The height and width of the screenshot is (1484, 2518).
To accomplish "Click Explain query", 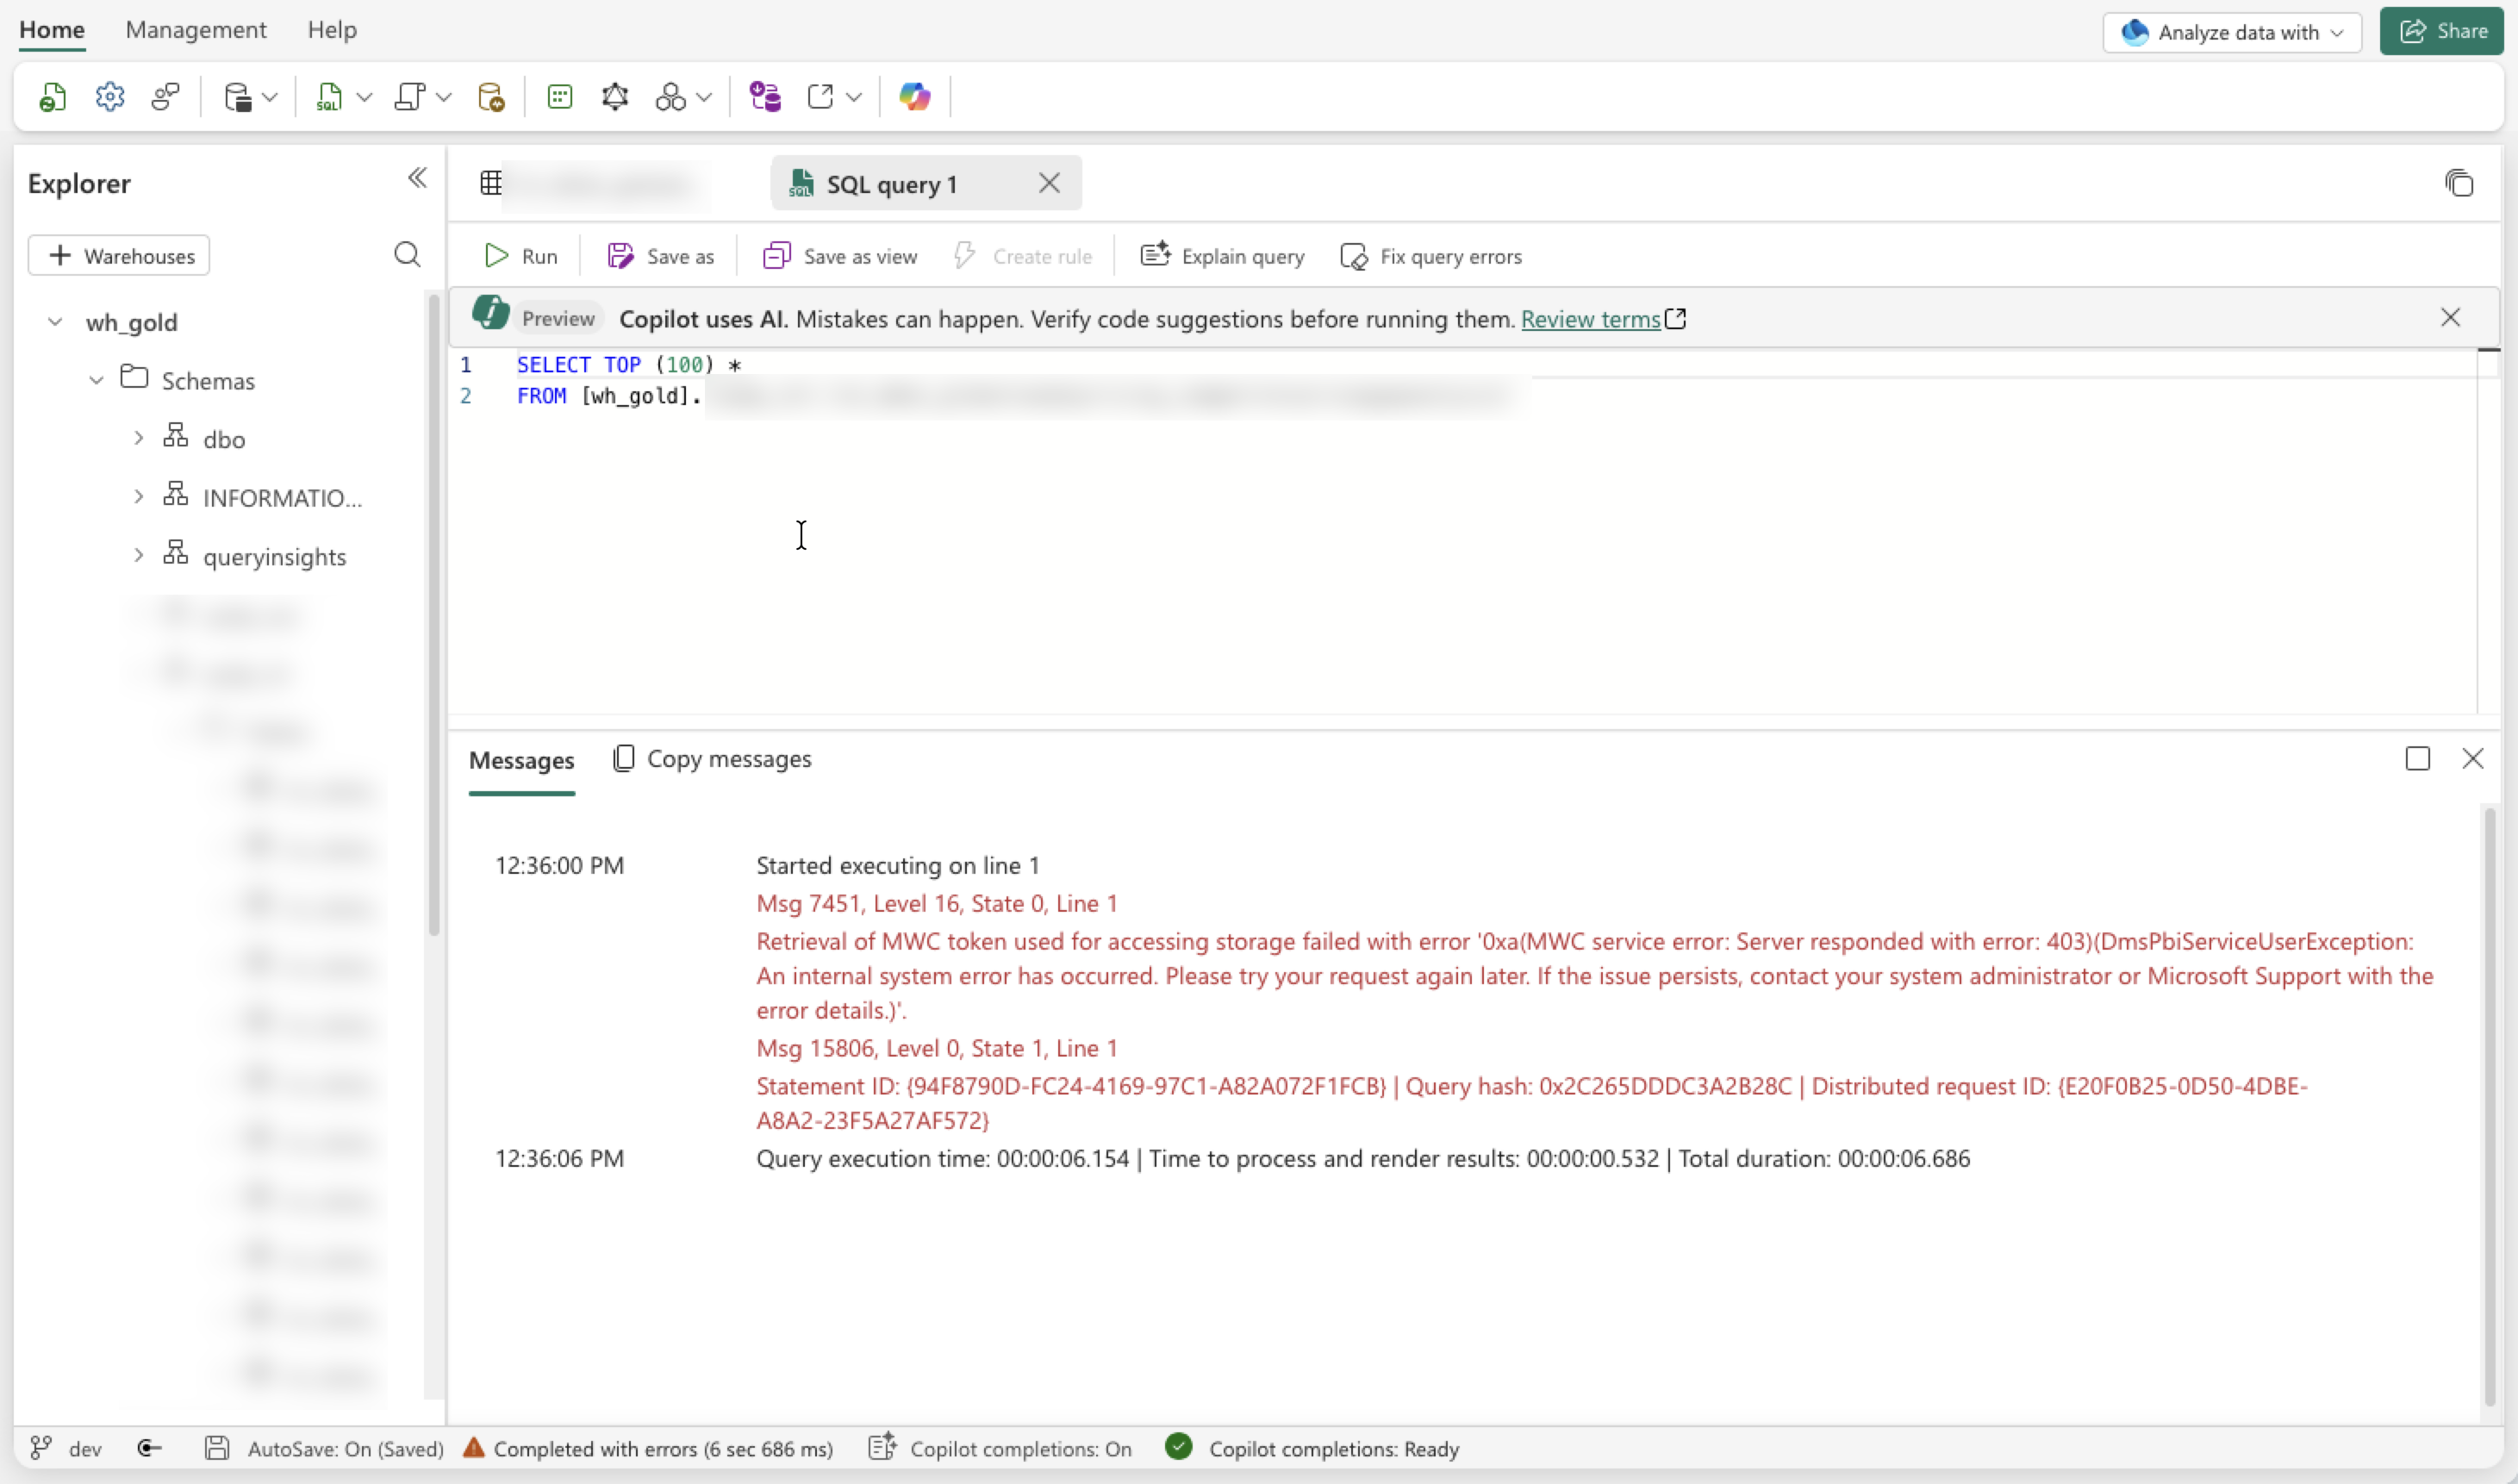I will (1223, 256).
